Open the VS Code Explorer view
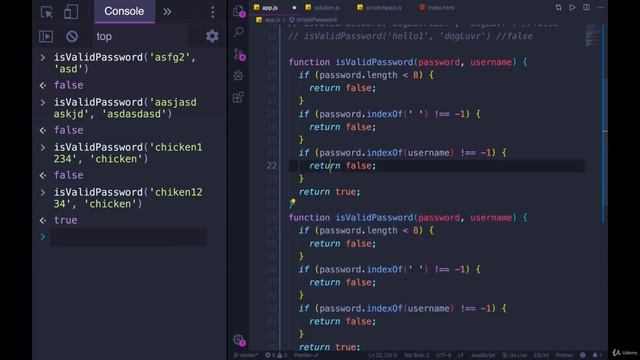Image resolution: width=640 pixels, height=360 pixels. 238,11
